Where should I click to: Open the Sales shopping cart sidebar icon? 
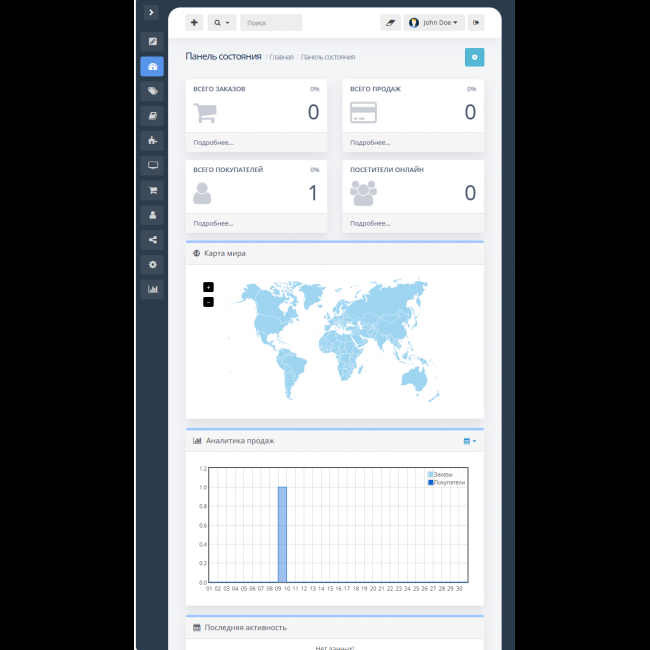(x=152, y=190)
